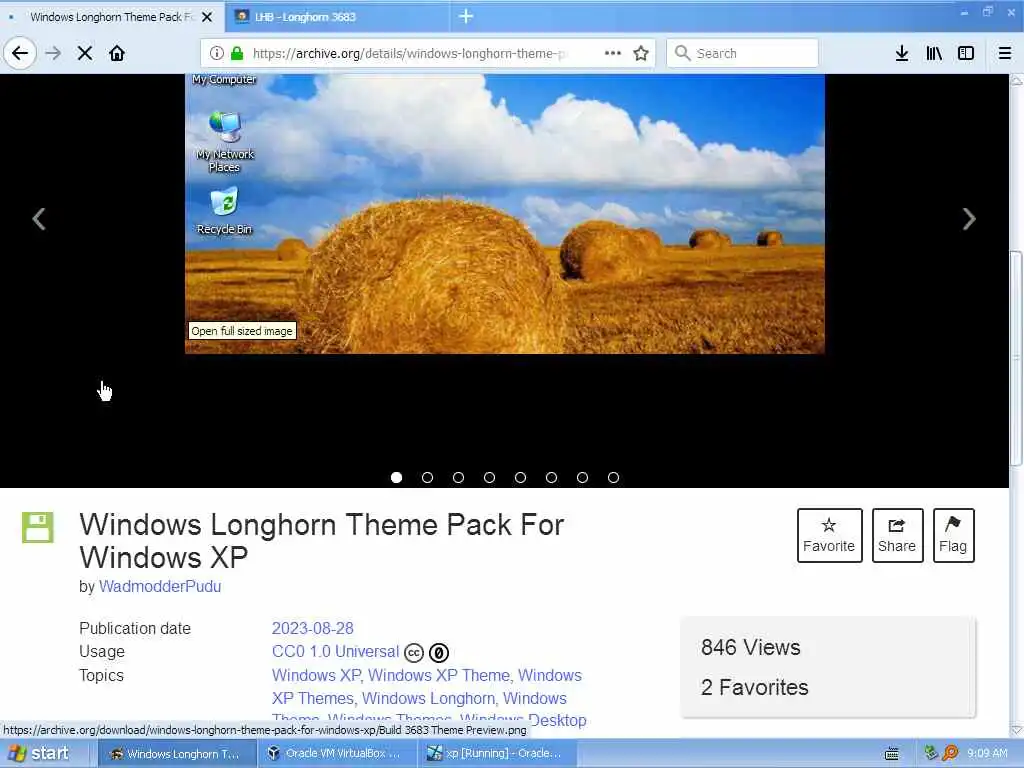Image resolution: width=1024 pixels, height=768 pixels.
Task: Click the orange magnifier tray icon
Action: pos(950,754)
